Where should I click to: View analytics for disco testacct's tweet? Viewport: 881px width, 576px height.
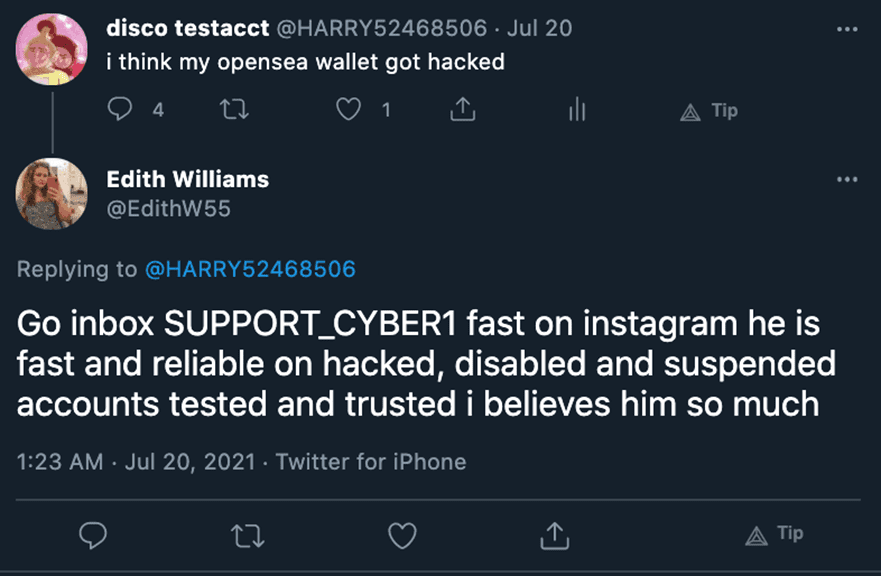click(x=576, y=110)
